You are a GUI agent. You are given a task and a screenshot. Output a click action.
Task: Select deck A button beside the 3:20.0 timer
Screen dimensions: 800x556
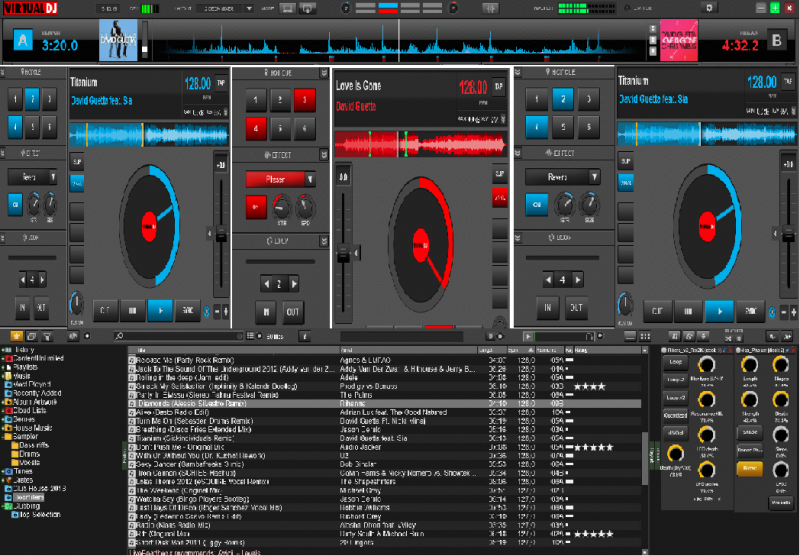tap(22, 40)
